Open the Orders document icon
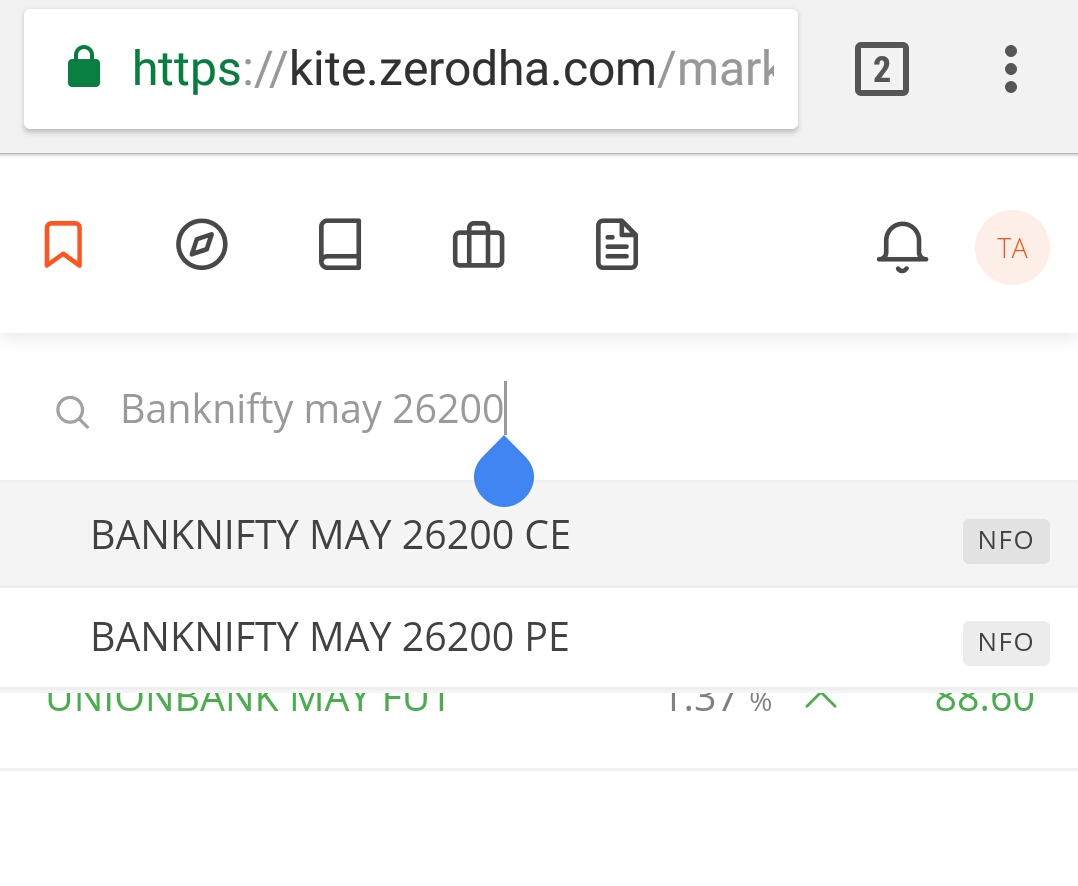Image resolution: width=1078 pixels, height=886 pixels. pos(616,243)
